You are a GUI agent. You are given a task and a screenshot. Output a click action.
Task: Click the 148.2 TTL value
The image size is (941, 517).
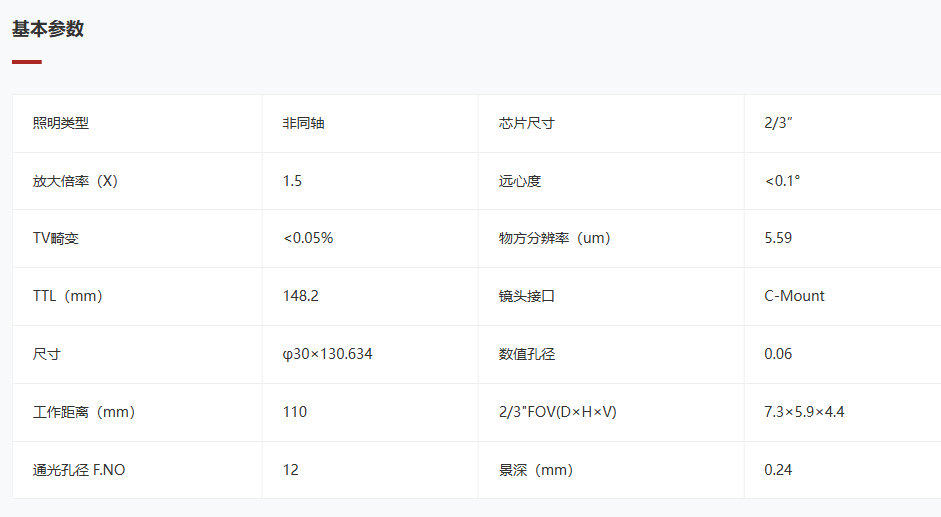tap(301, 296)
